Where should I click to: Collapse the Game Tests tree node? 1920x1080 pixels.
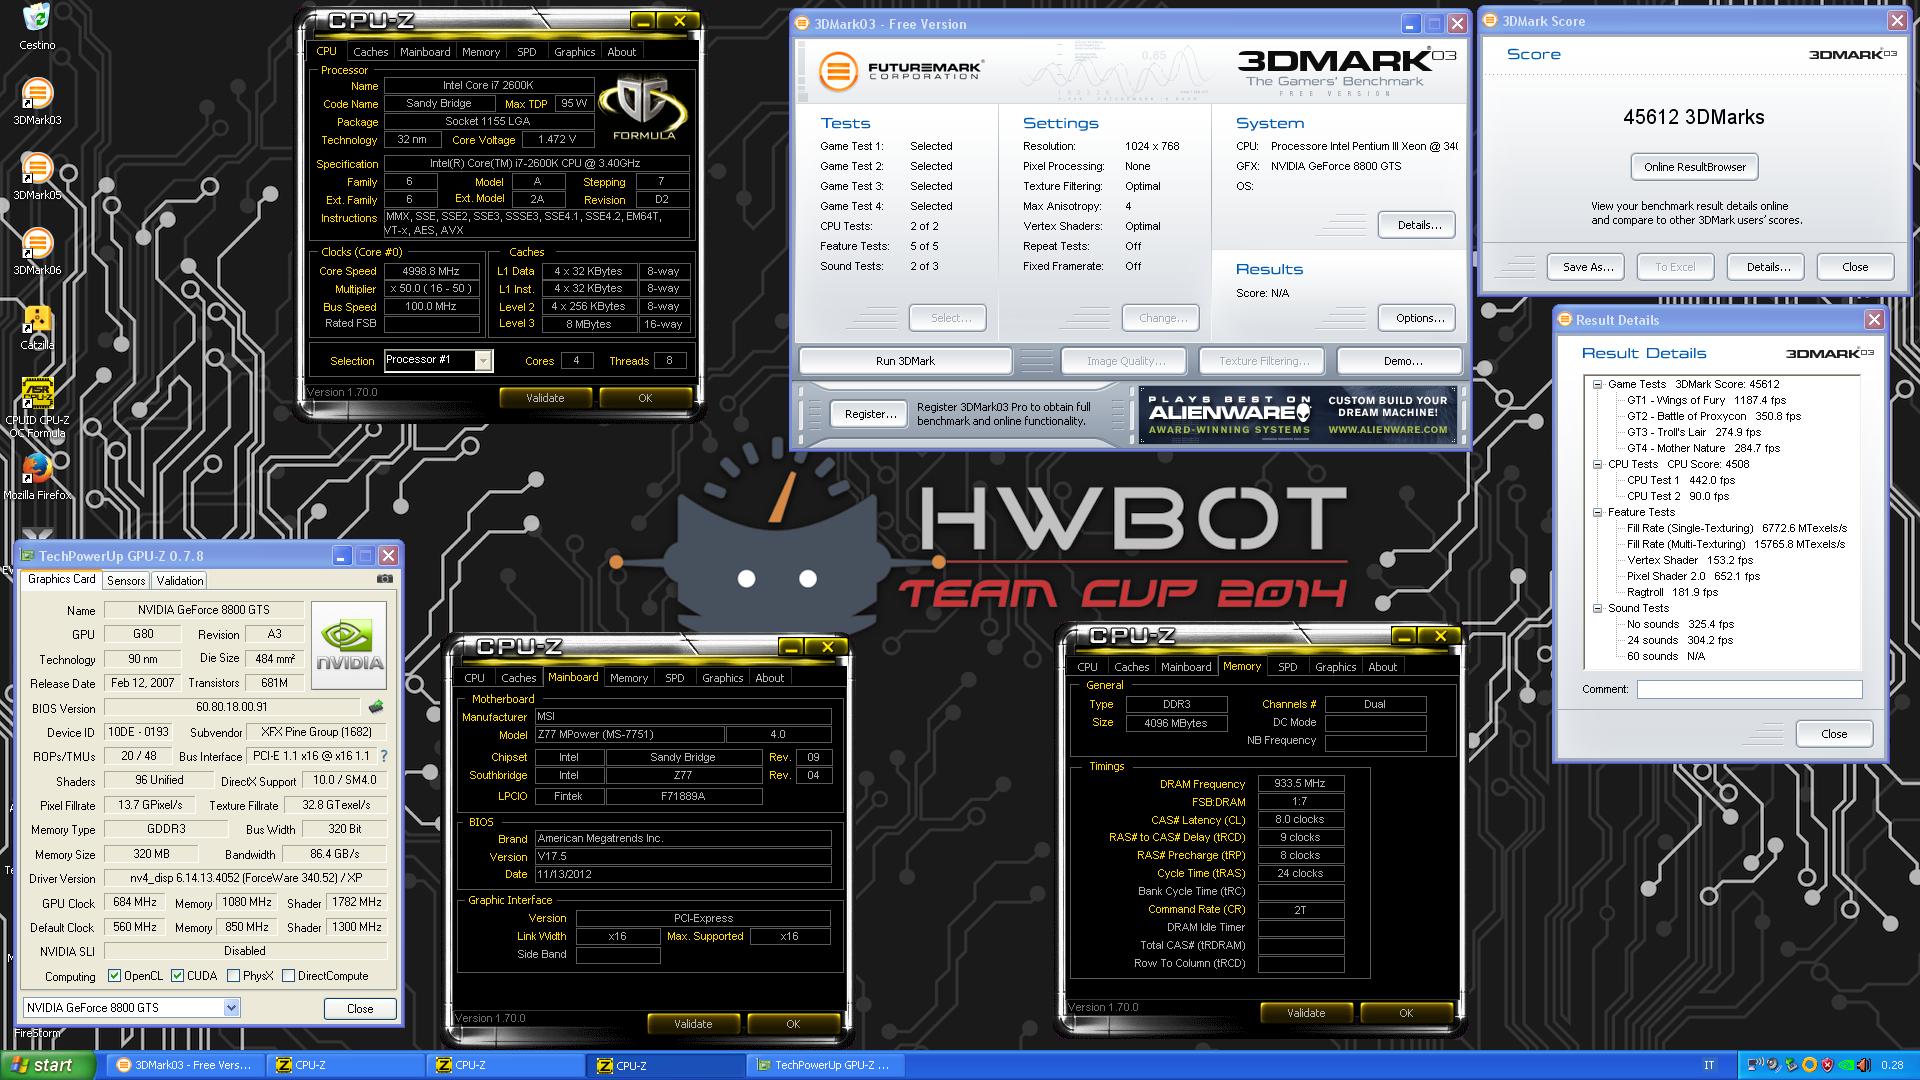[x=1598, y=384]
